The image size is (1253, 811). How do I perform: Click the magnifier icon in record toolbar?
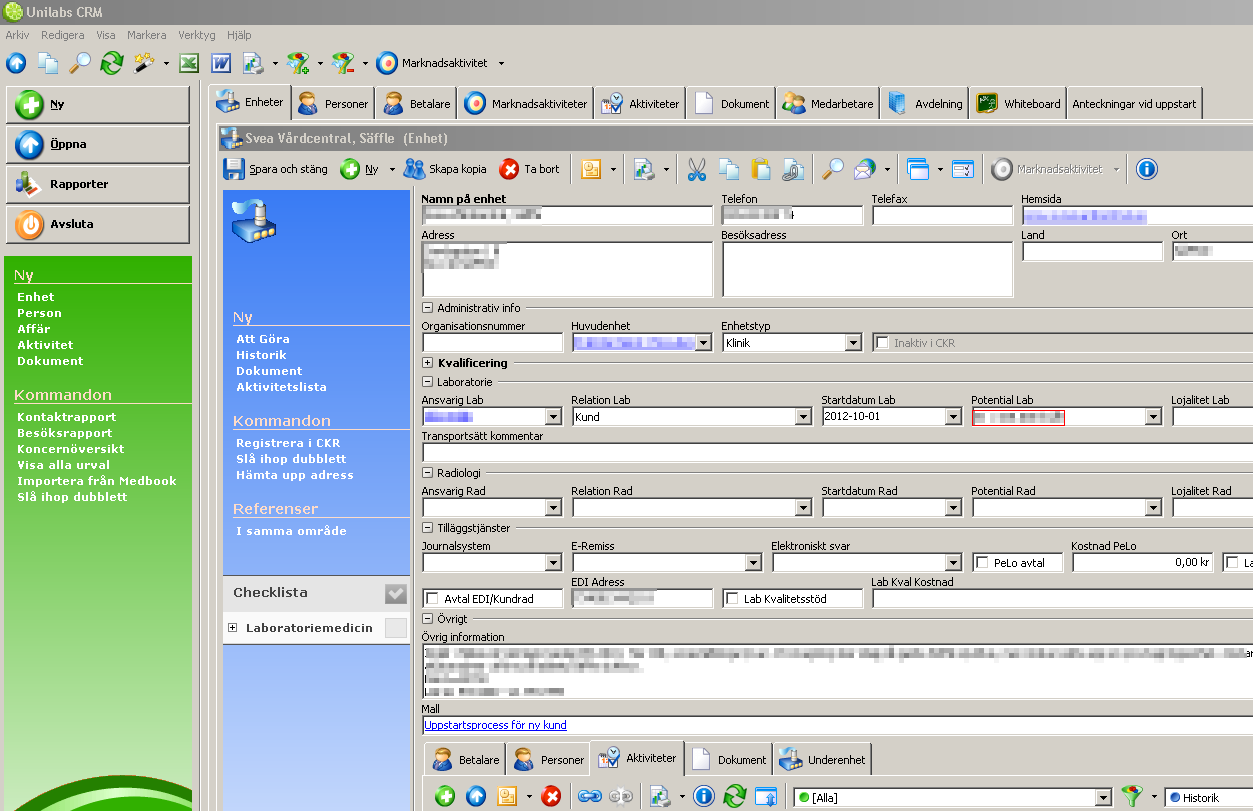tap(832, 169)
